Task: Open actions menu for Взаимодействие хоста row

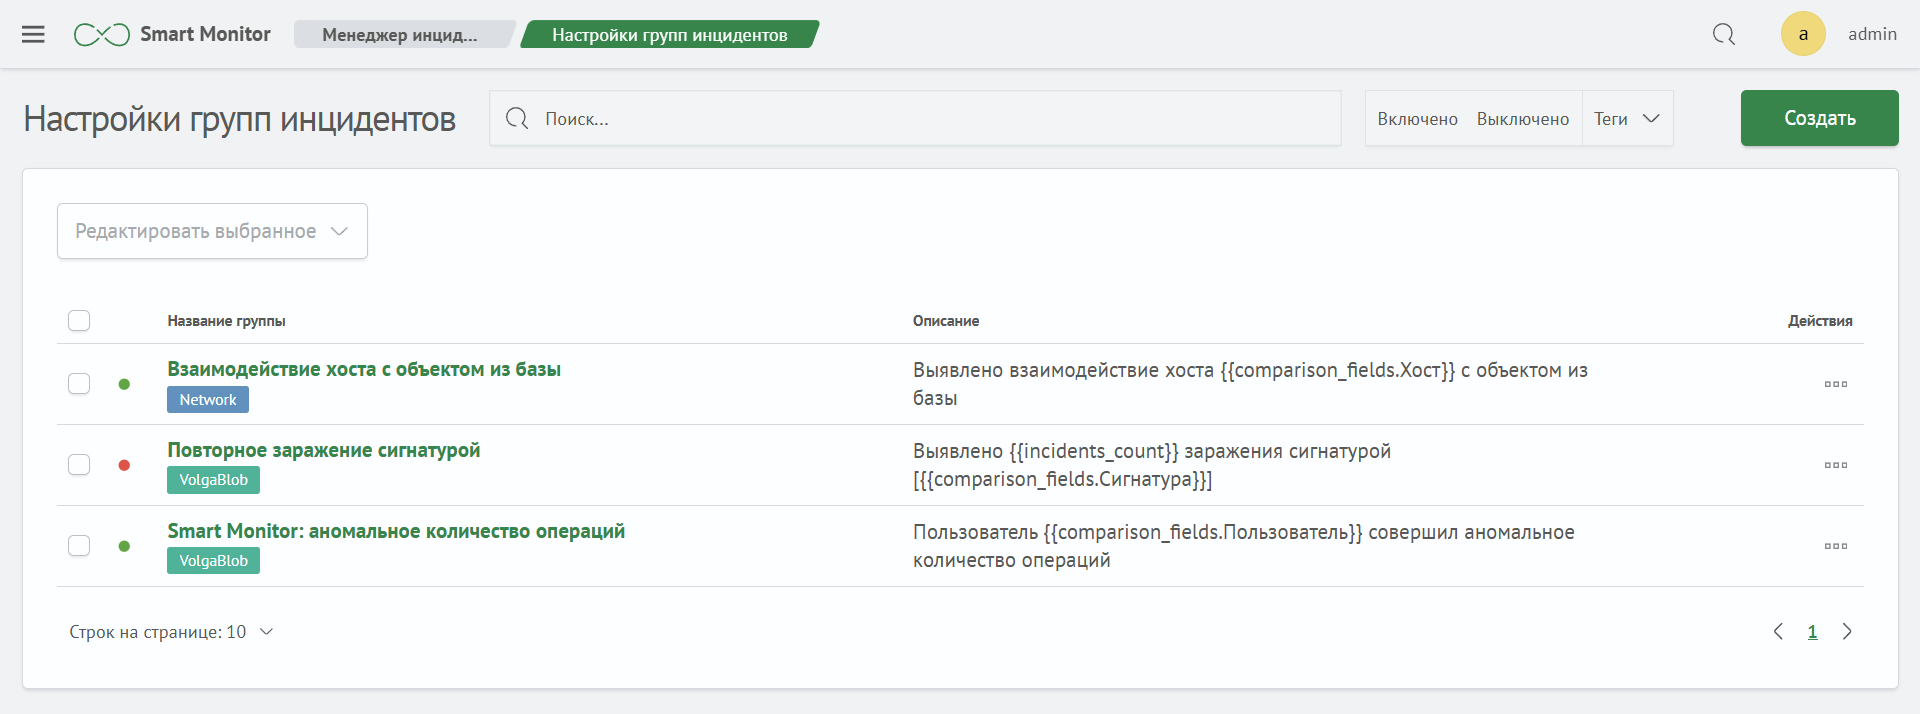Action: coord(1835,384)
